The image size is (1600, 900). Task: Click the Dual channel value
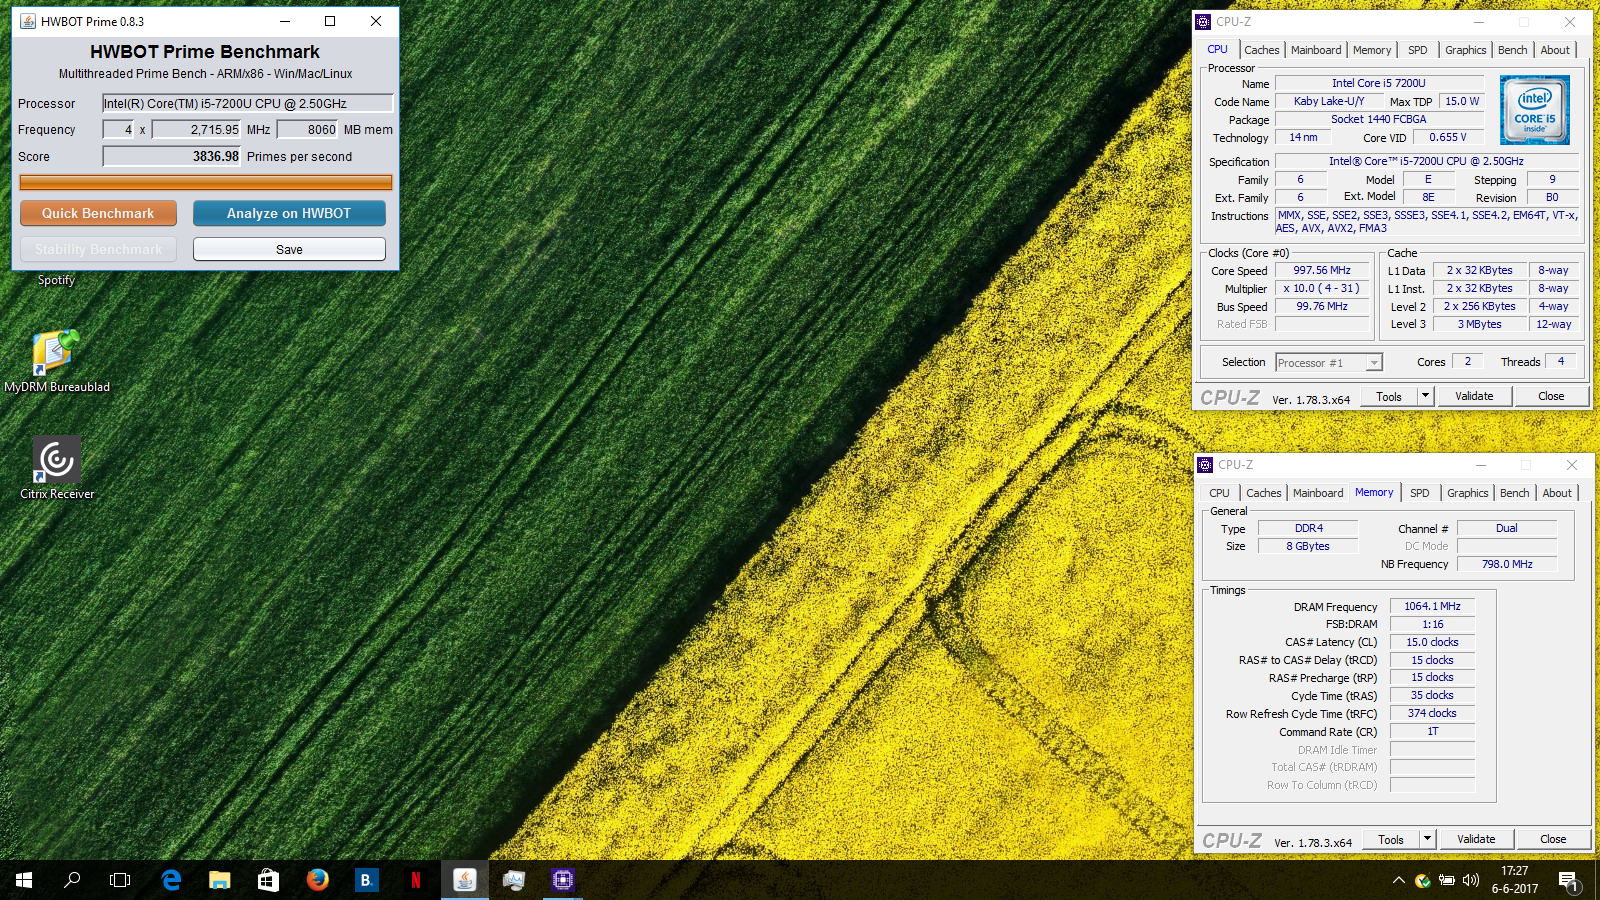coord(1506,528)
